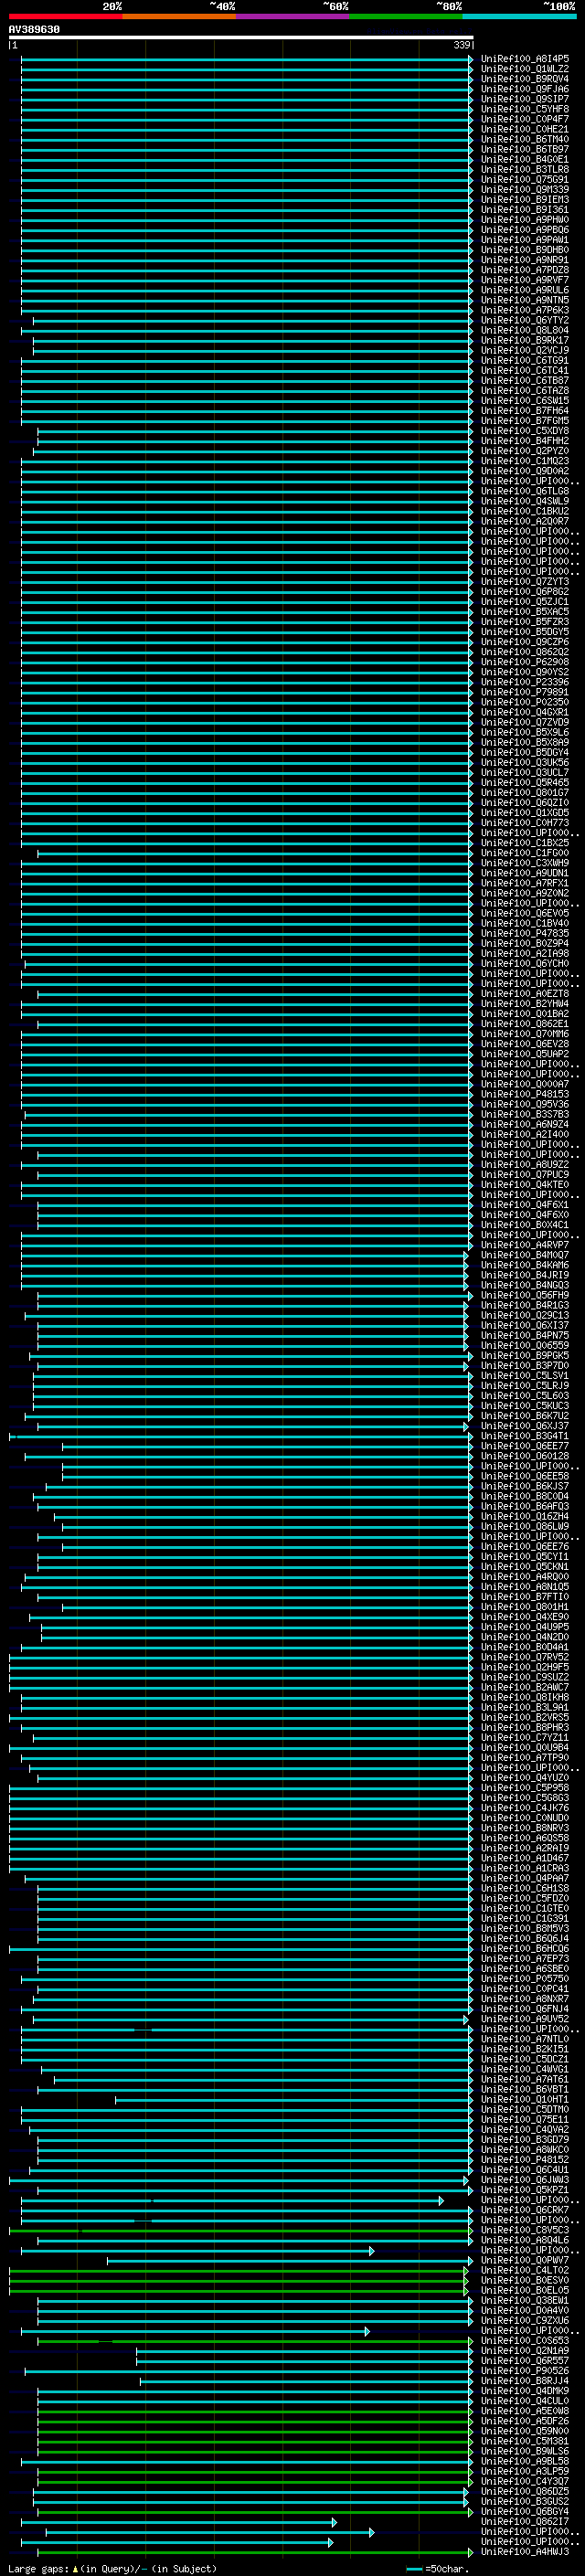Viewport: 585px width, 2576px height.
Task: Pick the hit label UniRef100_P23396
Action: tap(525, 682)
